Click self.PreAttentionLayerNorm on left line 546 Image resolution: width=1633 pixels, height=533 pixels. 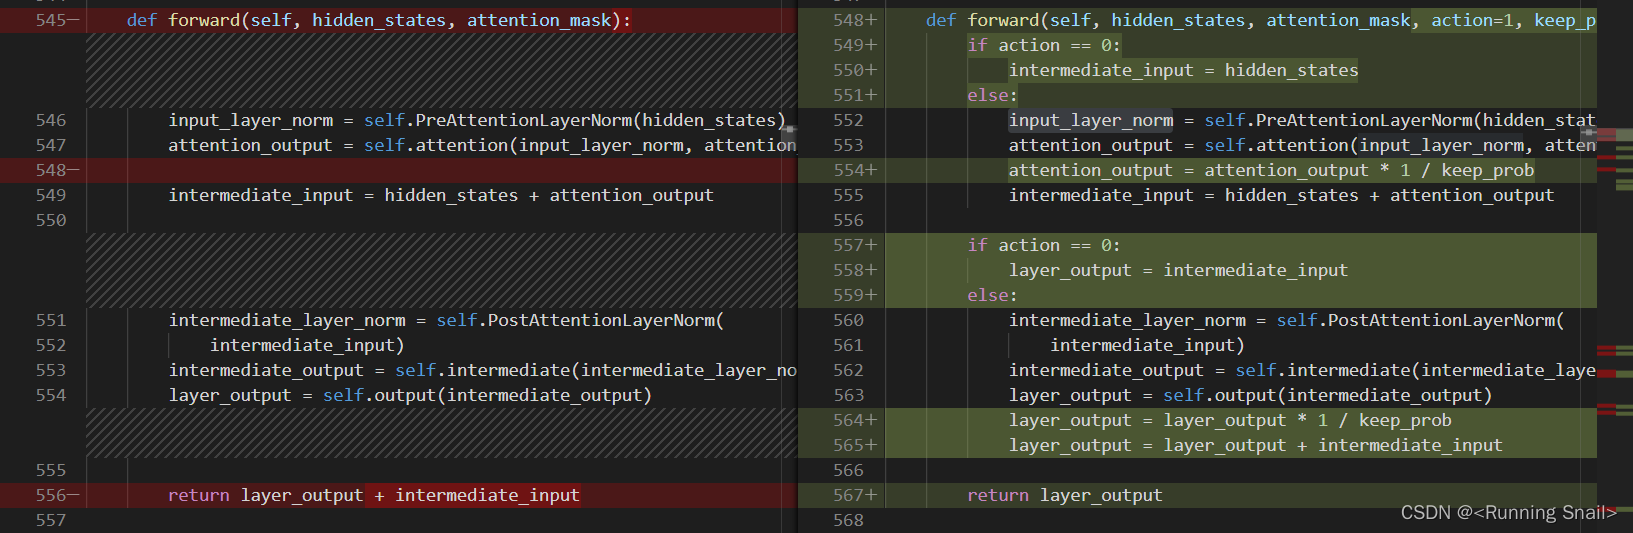click(x=498, y=120)
